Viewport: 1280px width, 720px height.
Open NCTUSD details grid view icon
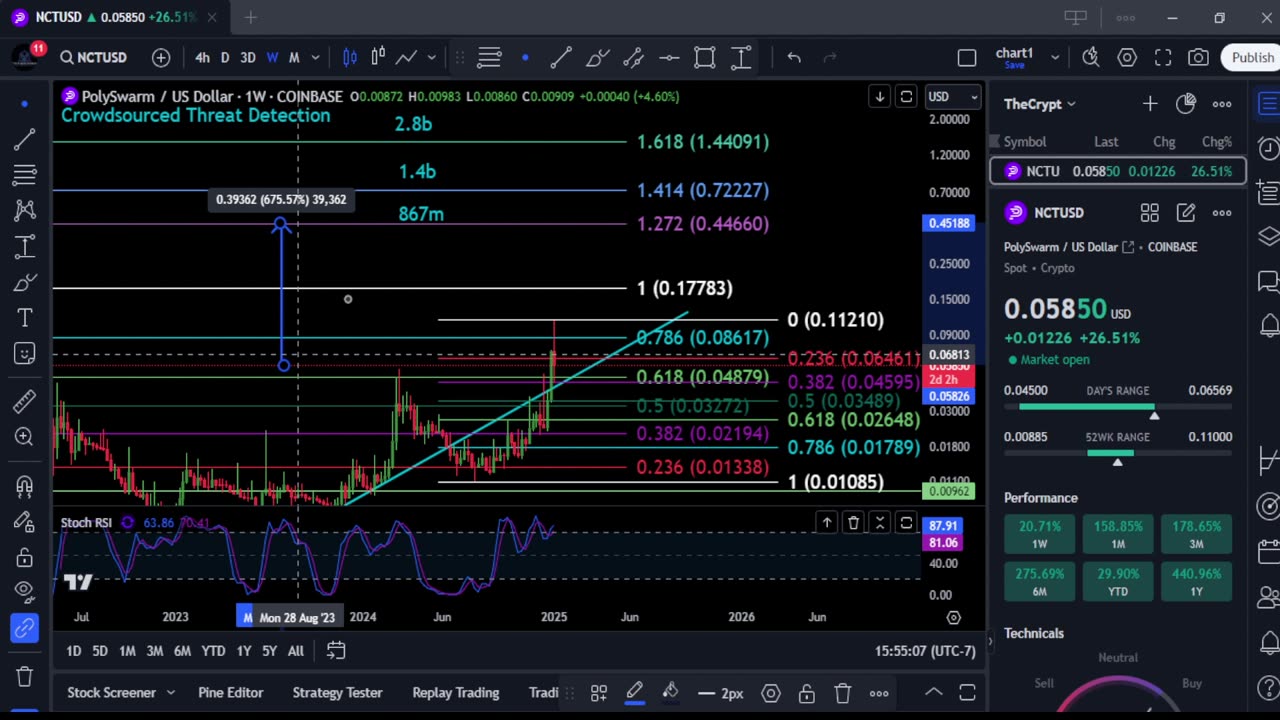coord(1150,213)
